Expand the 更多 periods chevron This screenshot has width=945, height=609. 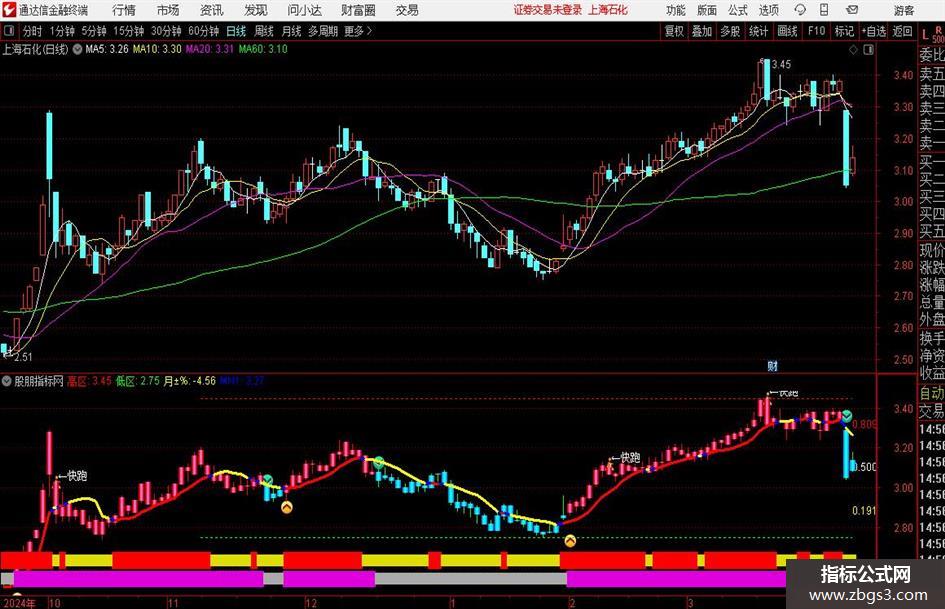tap(359, 31)
